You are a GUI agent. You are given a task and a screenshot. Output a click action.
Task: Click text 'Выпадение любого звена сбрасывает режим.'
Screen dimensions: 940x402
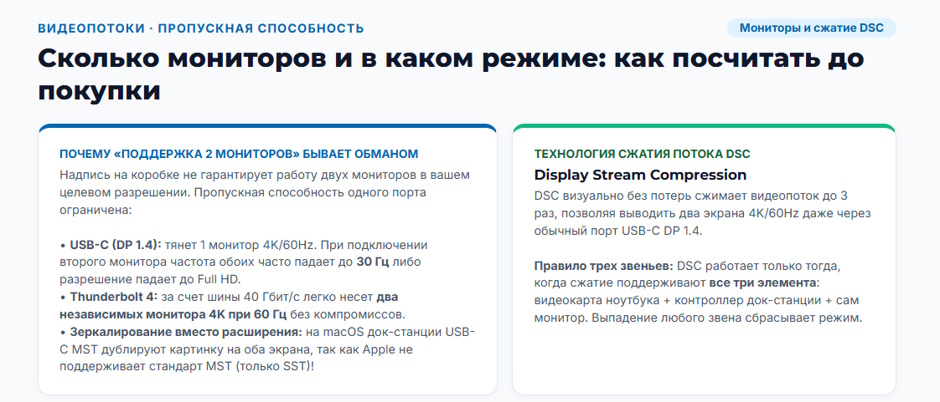pos(727,318)
